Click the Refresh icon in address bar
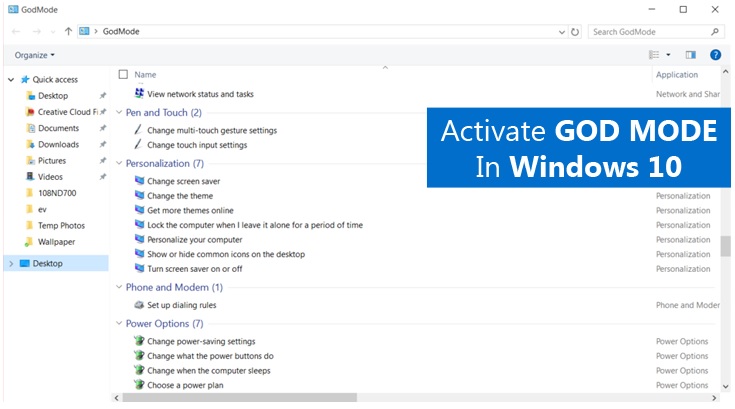Screen dimensions: 735x409 (575, 31)
